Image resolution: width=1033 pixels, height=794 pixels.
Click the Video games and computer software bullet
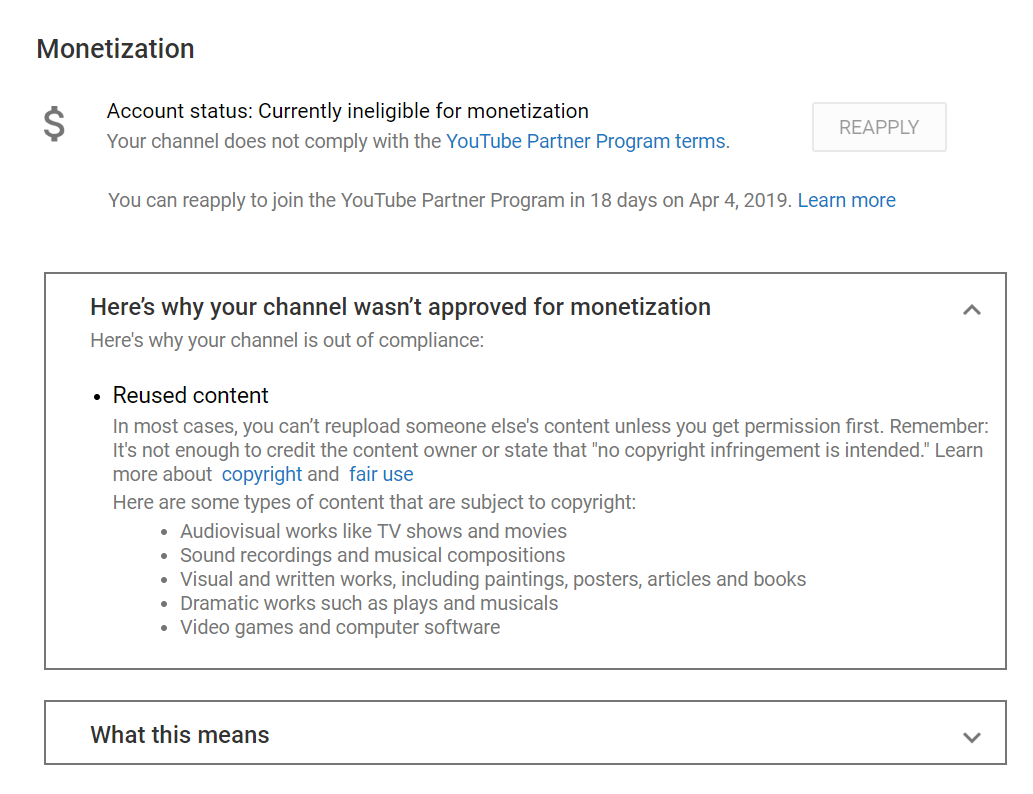(x=340, y=627)
